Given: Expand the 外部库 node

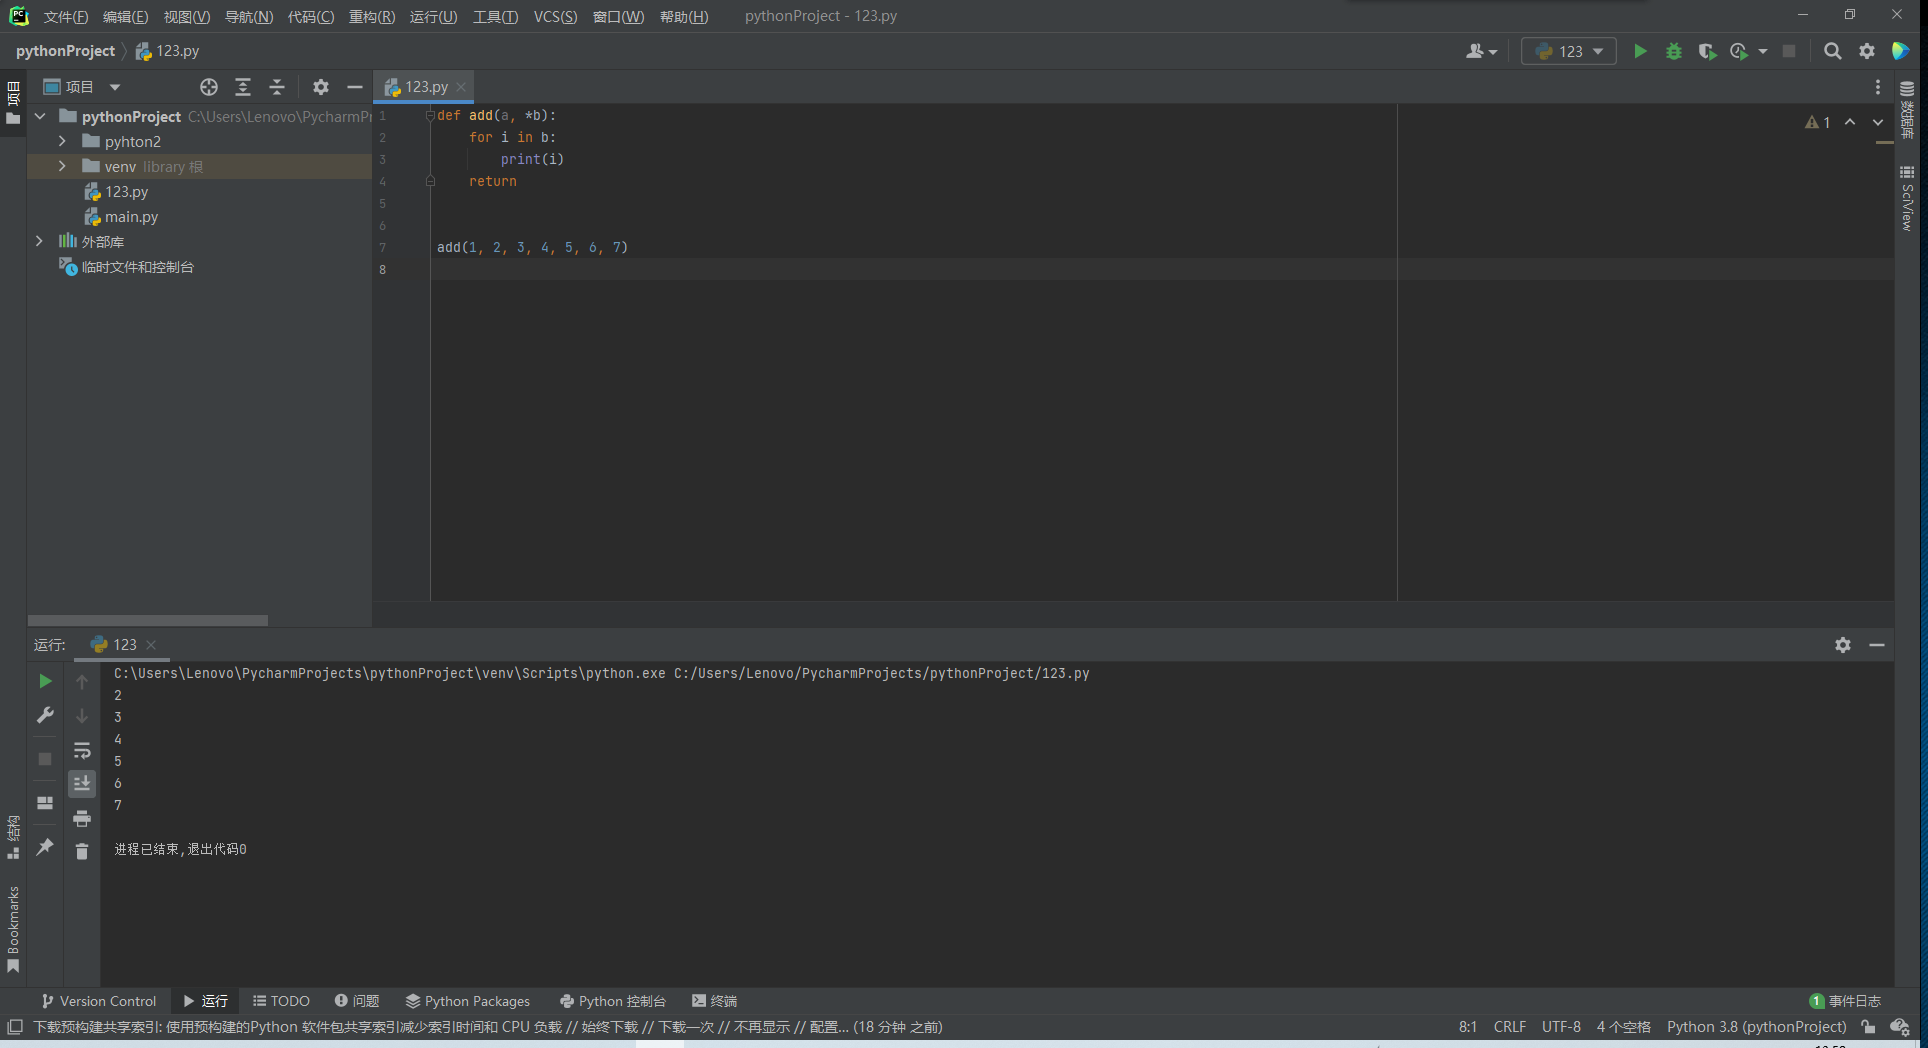Looking at the screenshot, I should click(40, 241).
